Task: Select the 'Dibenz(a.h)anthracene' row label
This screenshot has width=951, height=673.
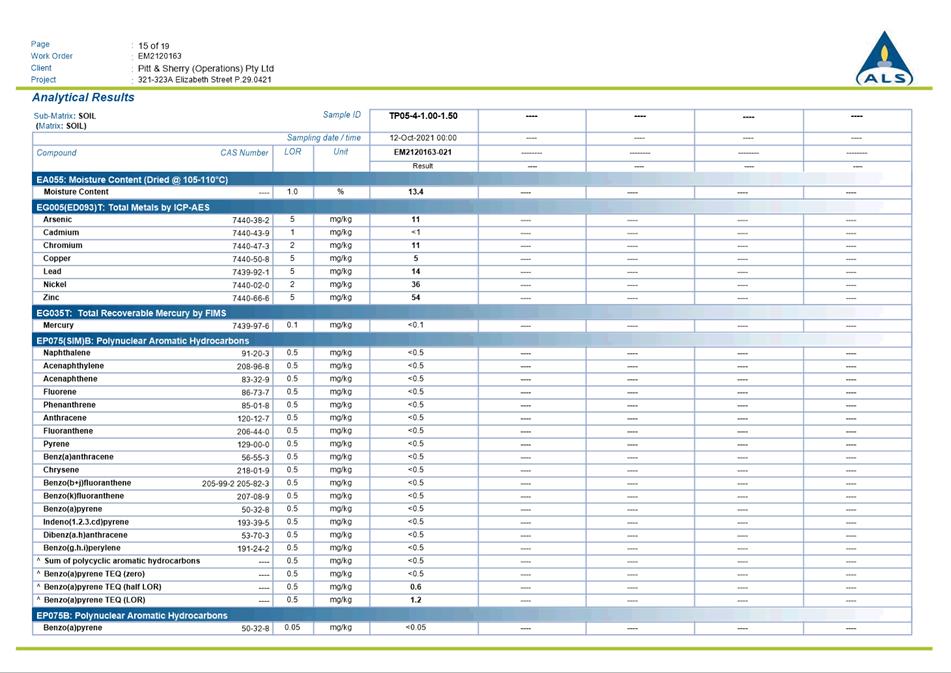Action: [x=86, y=535]
